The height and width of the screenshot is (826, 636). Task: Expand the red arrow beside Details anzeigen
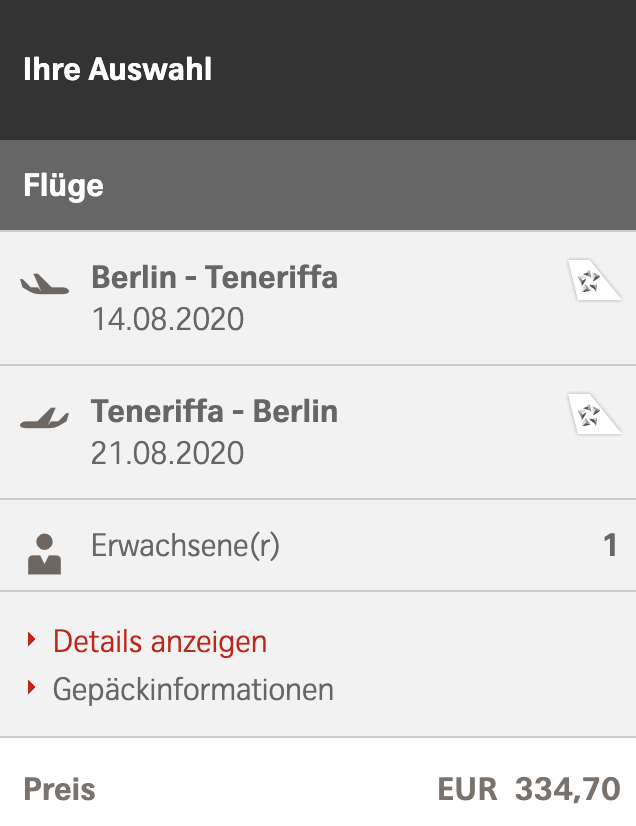33,639
